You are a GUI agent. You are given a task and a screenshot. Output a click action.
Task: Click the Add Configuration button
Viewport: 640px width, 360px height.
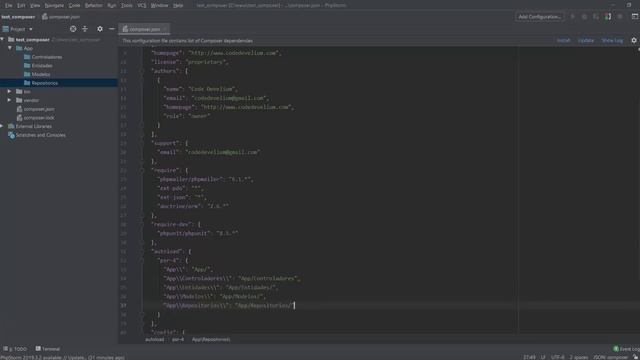point(540,17)
